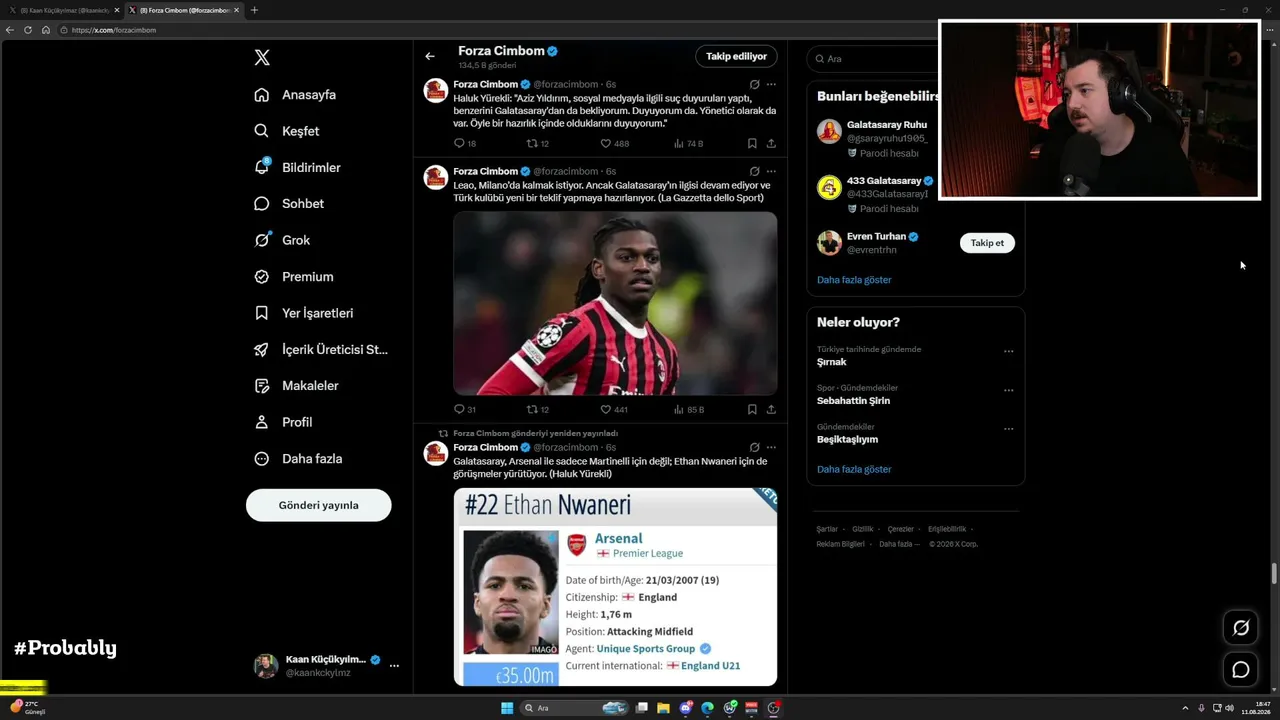
Task: Open Grok action on the Haluk Yürekli post
Action: (754, 85)
